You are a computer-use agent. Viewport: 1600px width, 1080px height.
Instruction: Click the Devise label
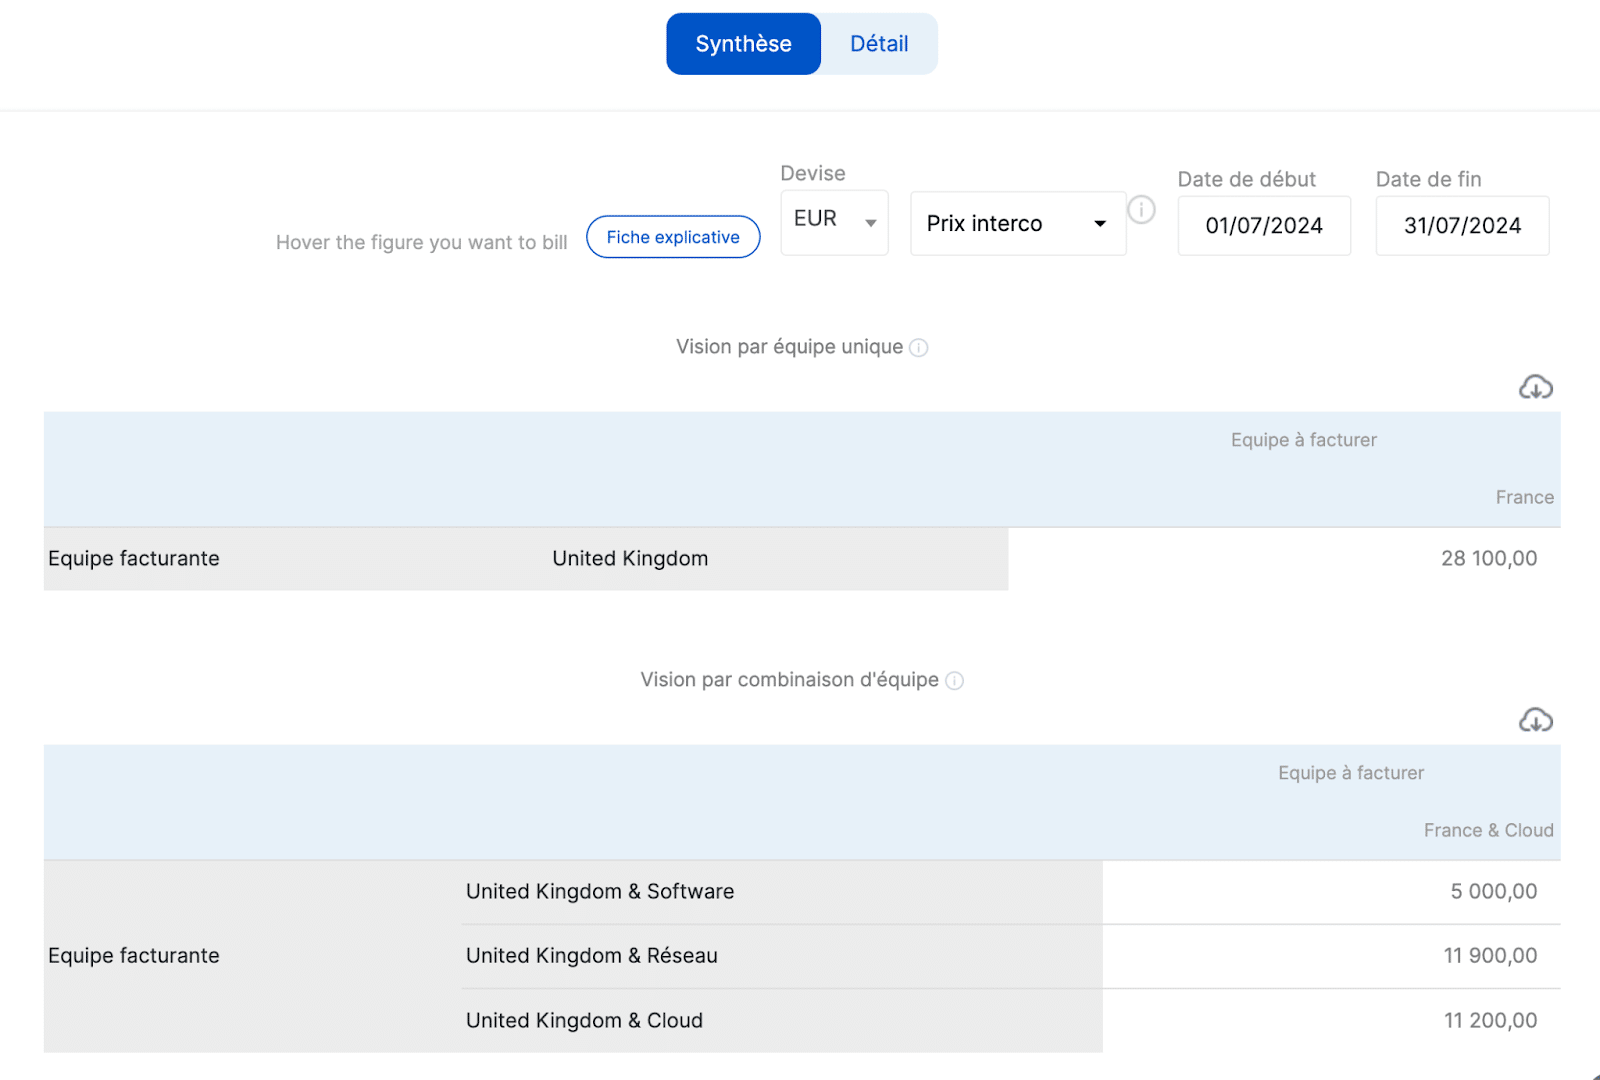click(813, 174)
